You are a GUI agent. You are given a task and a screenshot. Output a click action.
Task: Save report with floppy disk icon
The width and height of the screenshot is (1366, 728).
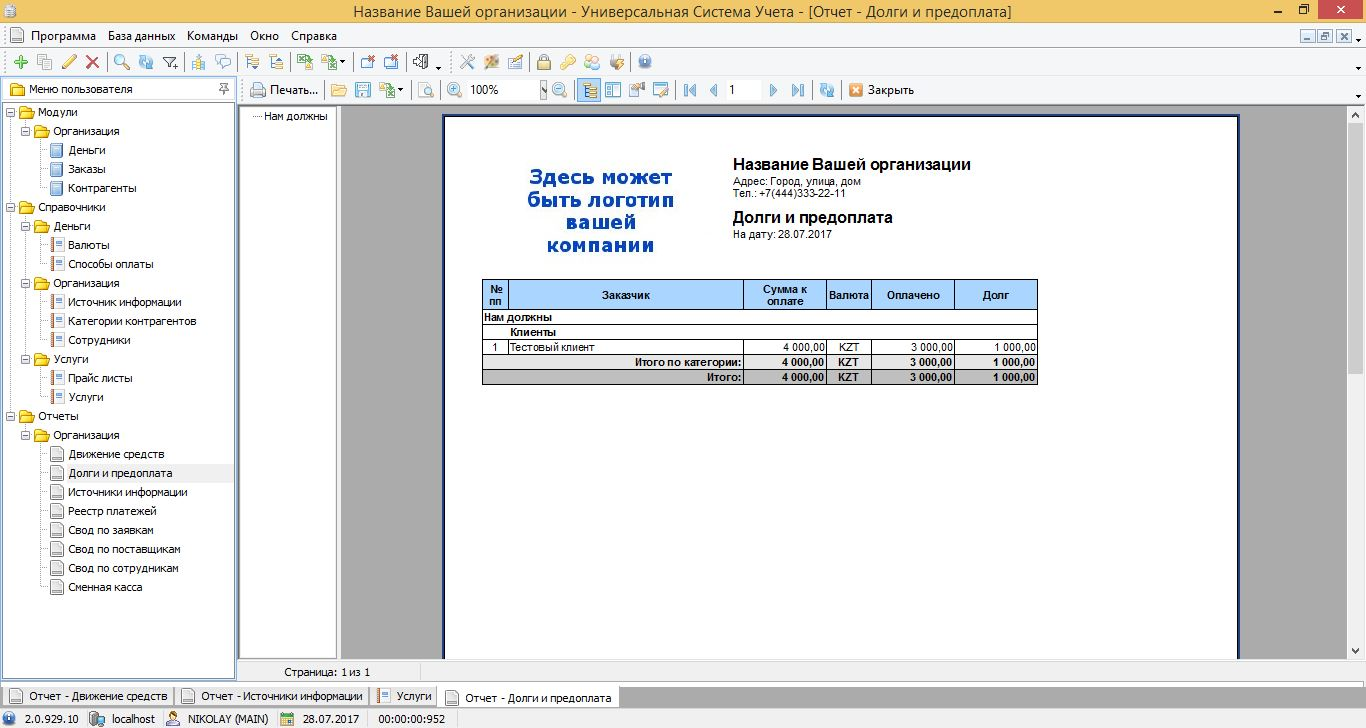point(363,90)
